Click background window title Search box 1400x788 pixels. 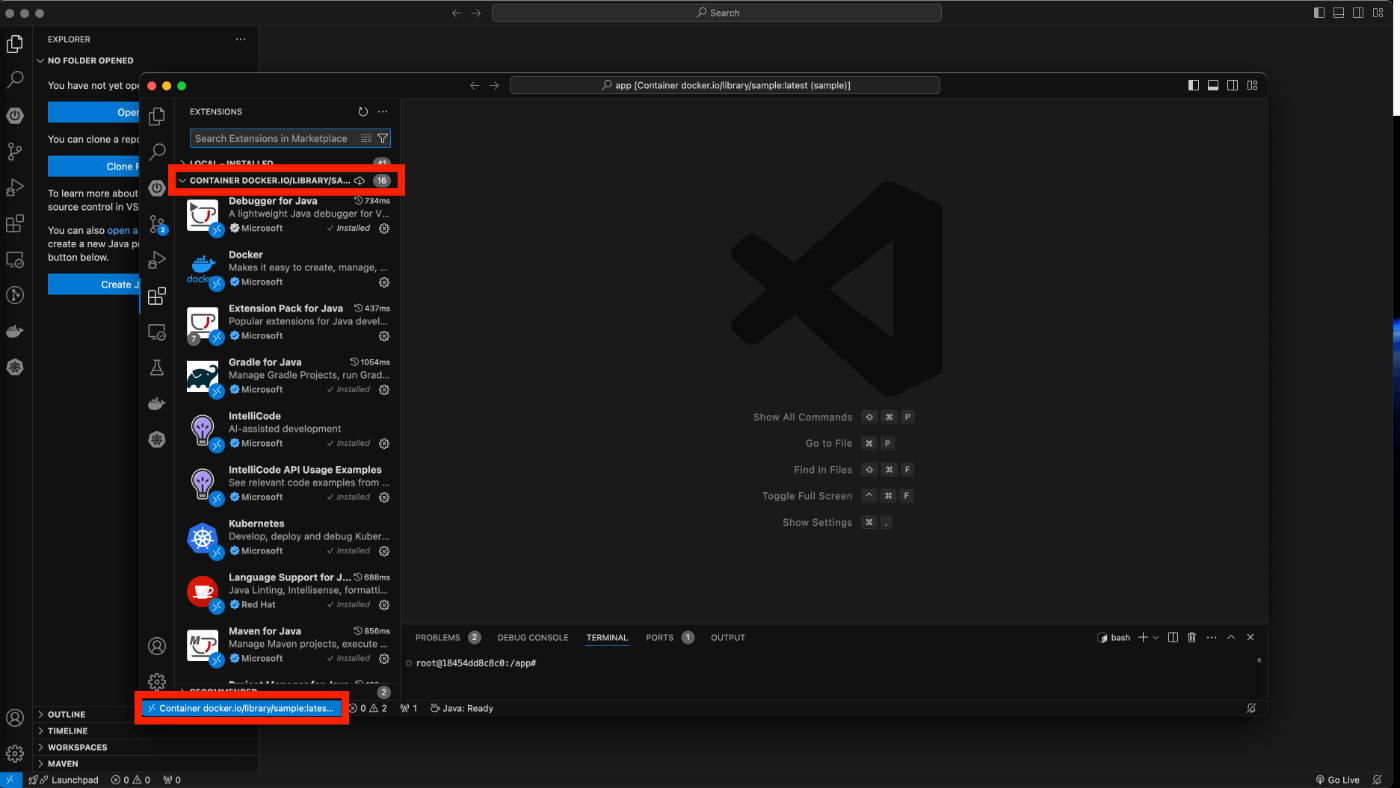[717, 13]
